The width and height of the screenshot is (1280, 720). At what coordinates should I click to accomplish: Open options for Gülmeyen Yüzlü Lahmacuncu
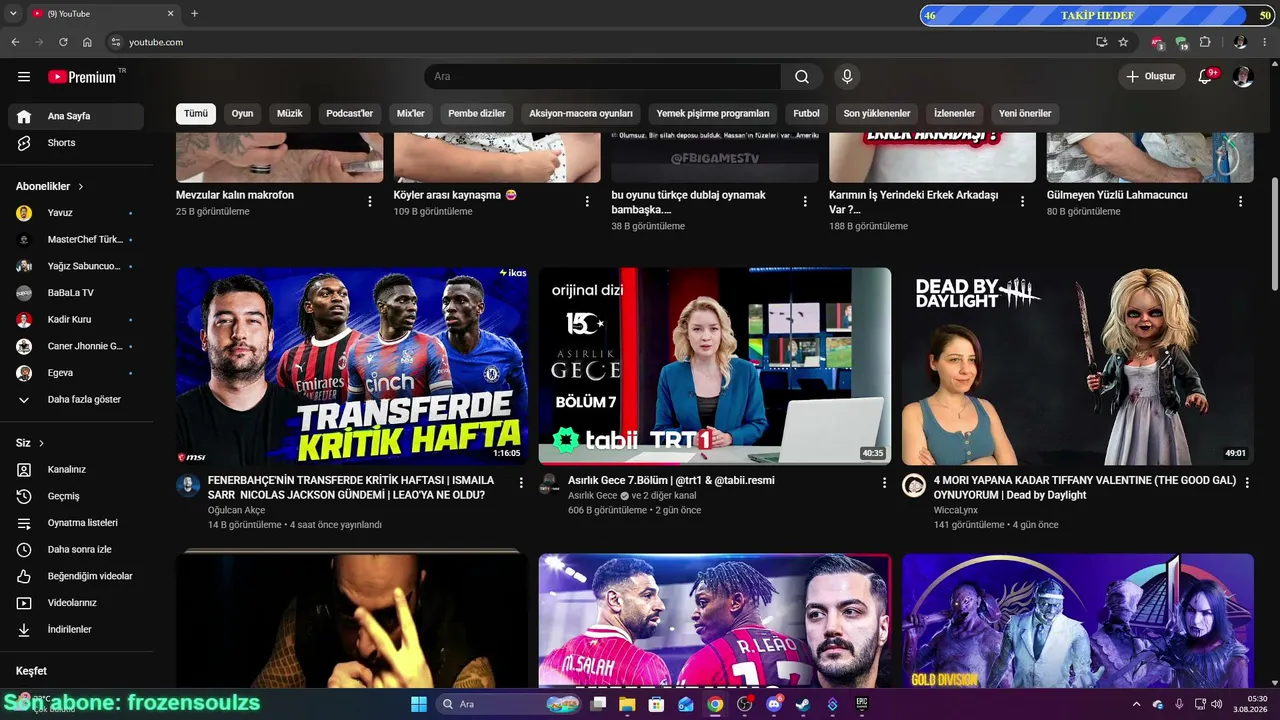pos(1241,202)
